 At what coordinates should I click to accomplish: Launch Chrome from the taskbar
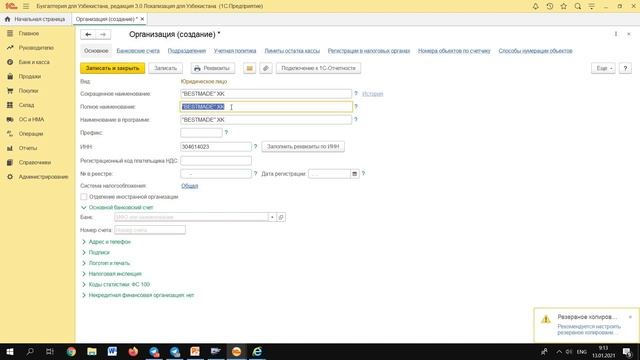pos(71,351)
